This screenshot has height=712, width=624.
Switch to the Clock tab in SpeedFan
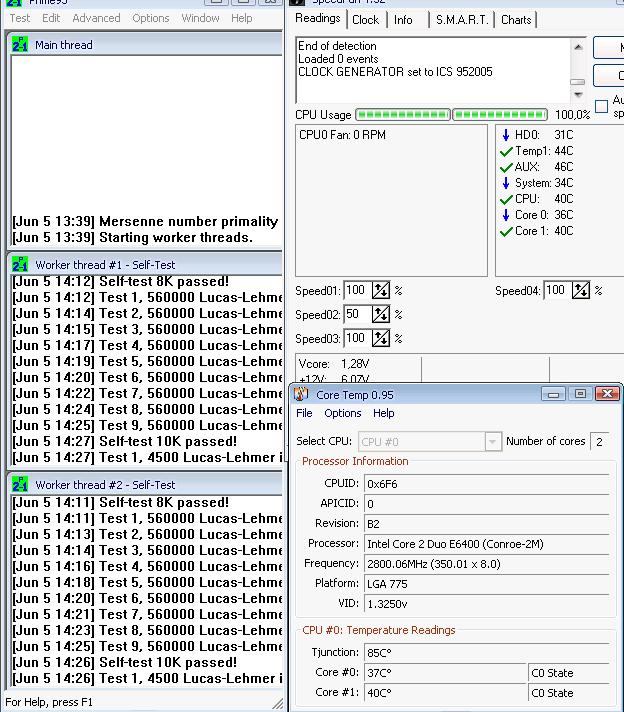tap(366, 20)
